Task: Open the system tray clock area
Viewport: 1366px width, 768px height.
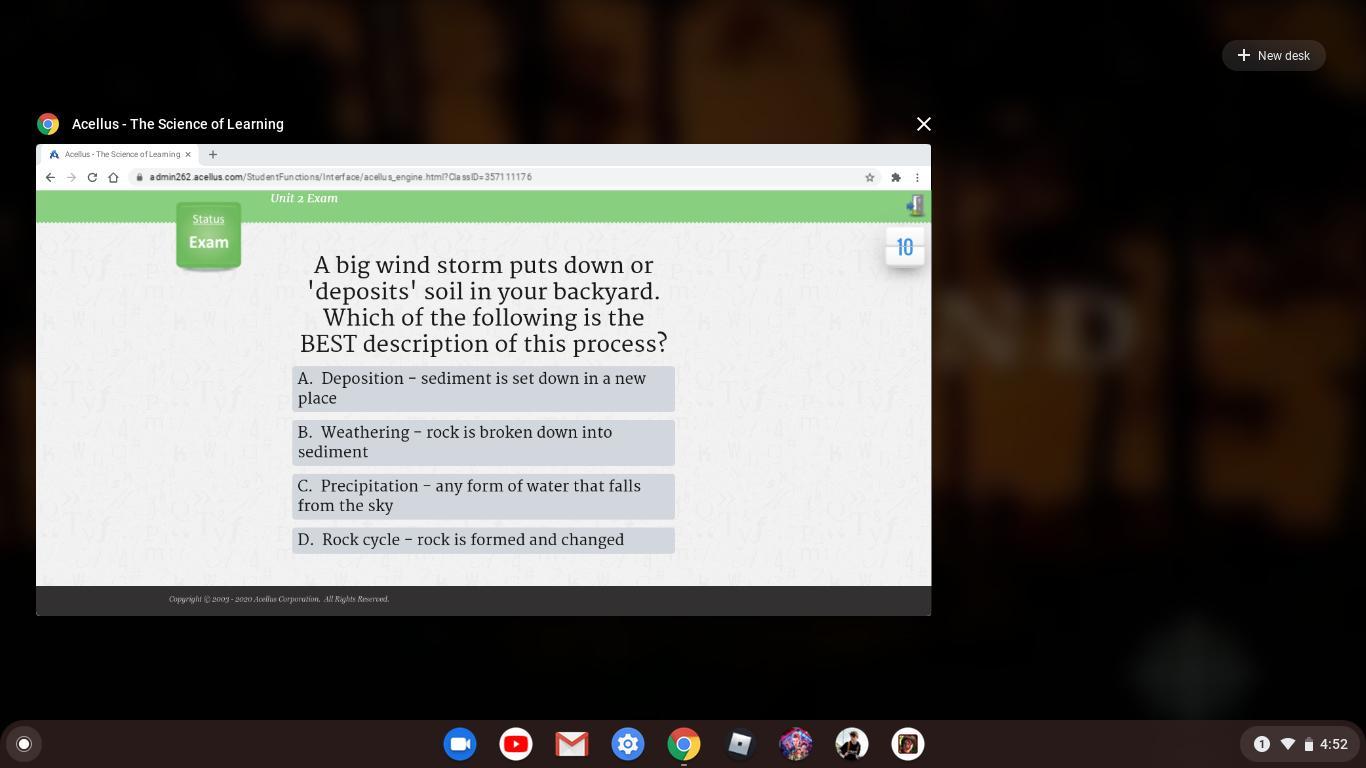Action: (1300, 744)
